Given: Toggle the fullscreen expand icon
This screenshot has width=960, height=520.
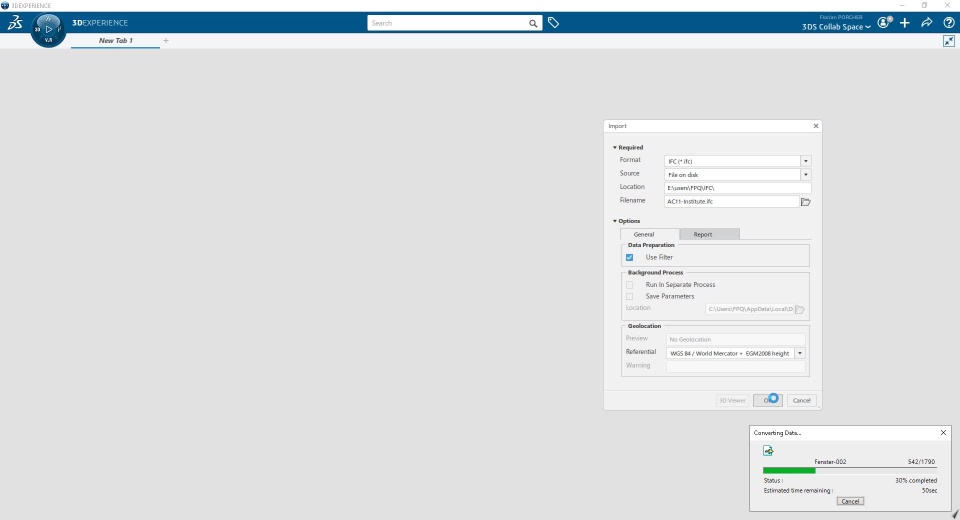Looking at the screenshot, I should tap(949, 41).
